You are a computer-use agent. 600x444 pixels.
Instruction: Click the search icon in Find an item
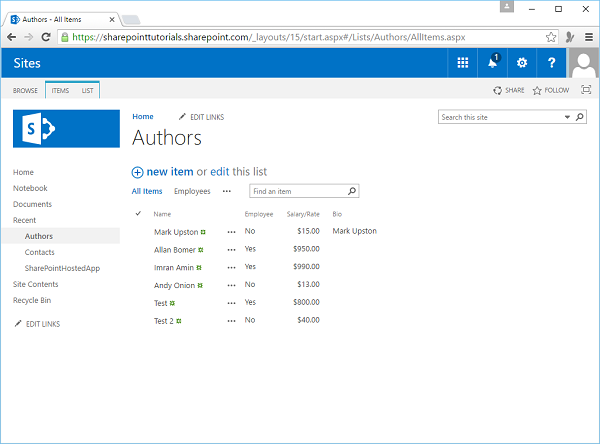352,191
